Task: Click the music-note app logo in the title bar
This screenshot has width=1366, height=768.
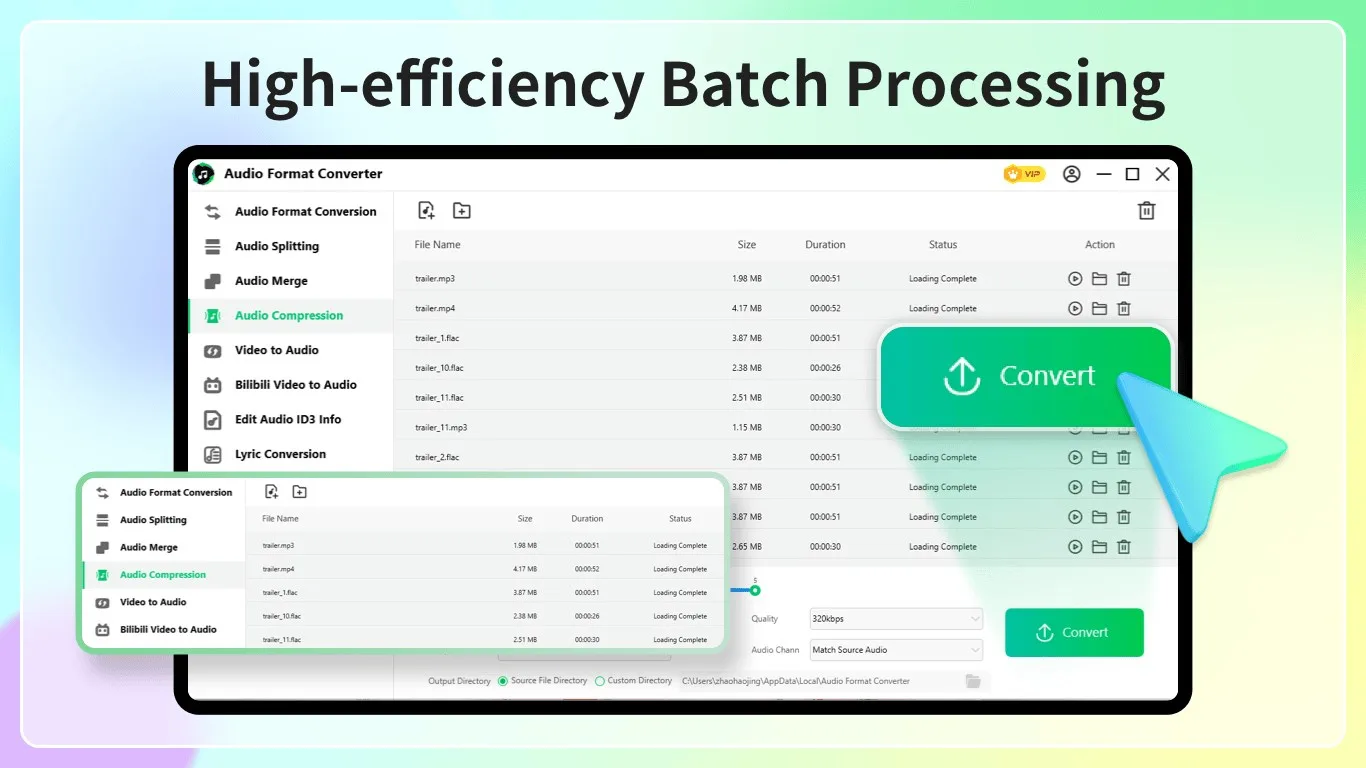Action: (x=203, y=174)
